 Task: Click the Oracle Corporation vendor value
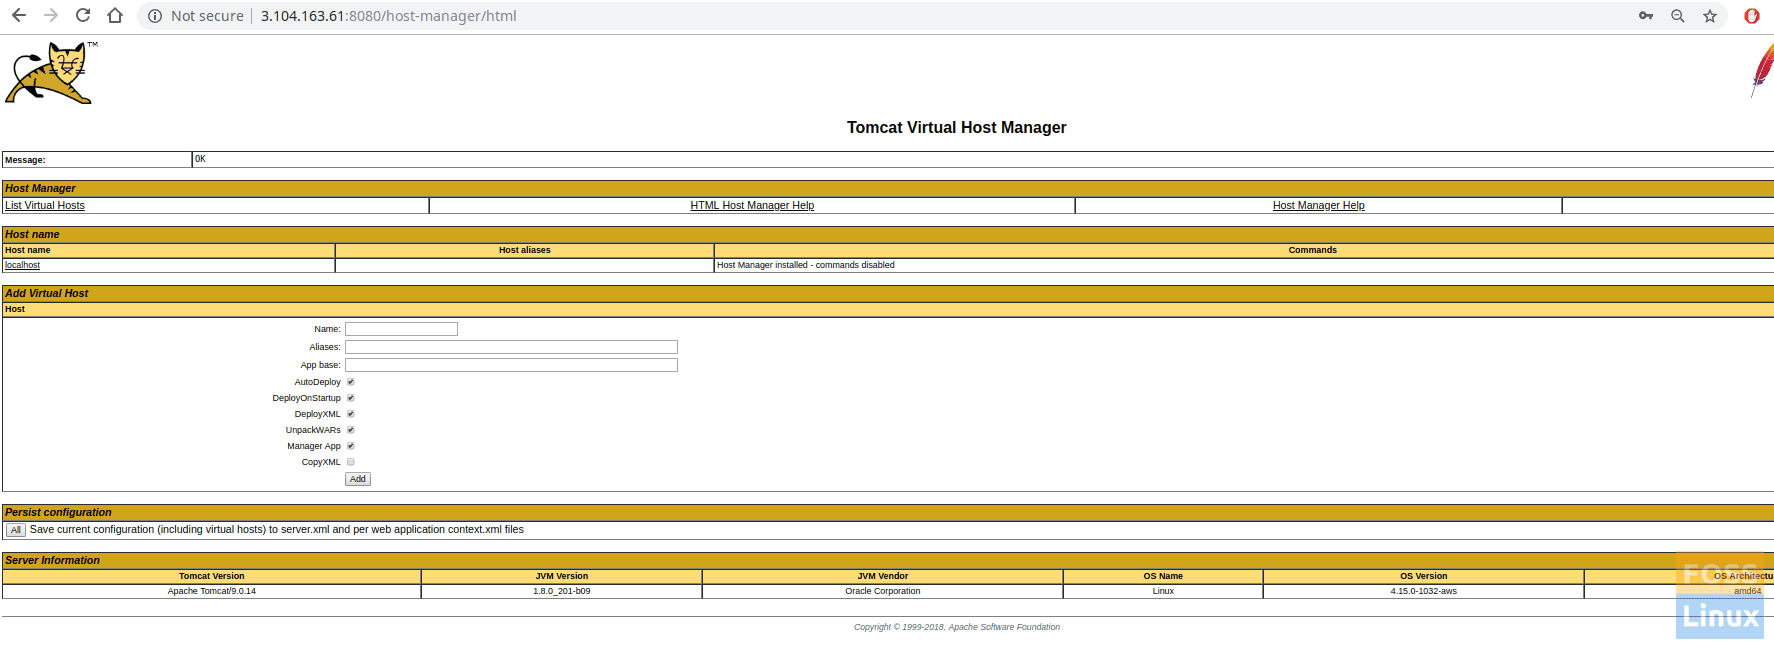click(883, 591)
